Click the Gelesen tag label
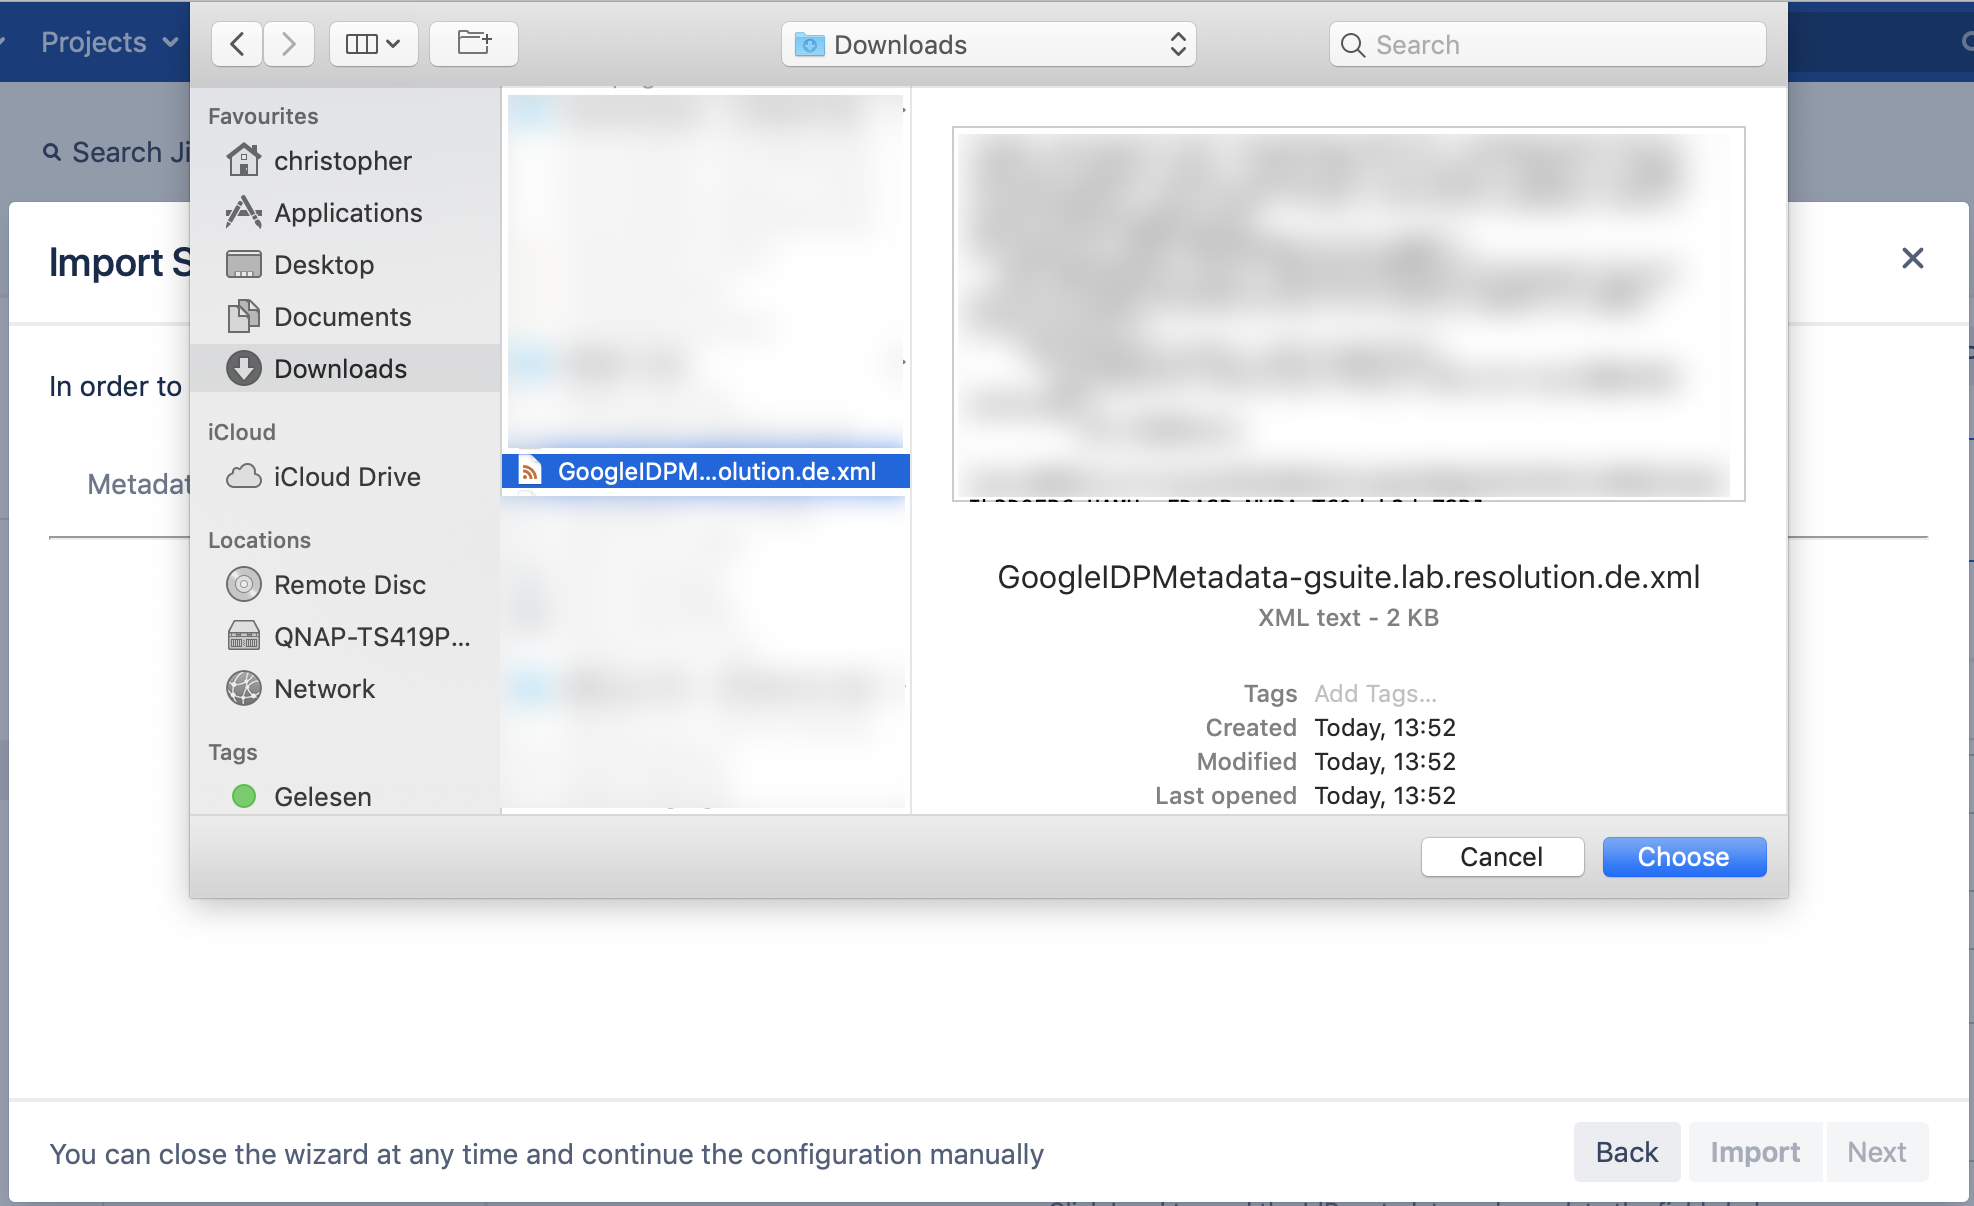1974x1206 pixels. (x=322, y=797)
